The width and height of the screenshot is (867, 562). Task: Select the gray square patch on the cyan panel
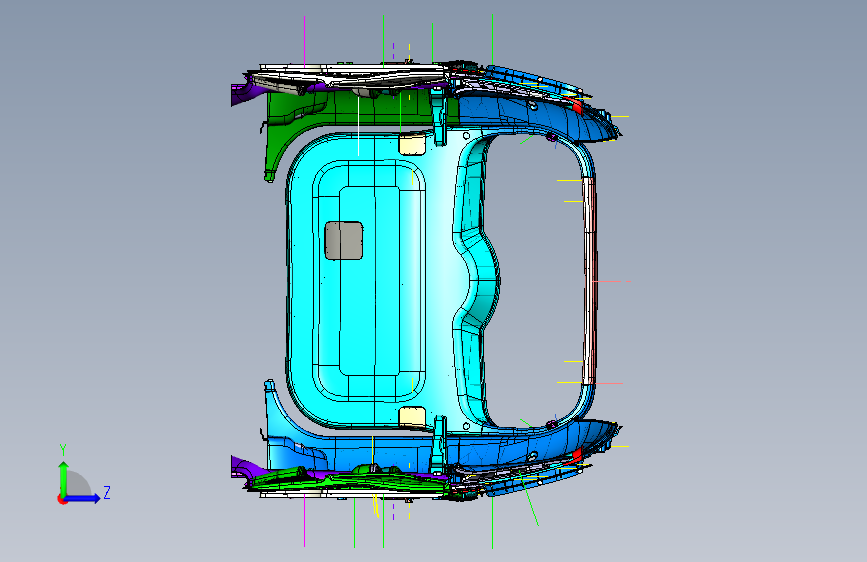[344, 241]
